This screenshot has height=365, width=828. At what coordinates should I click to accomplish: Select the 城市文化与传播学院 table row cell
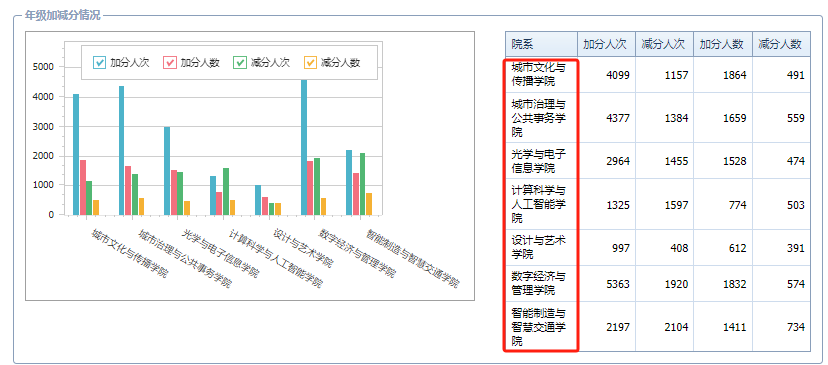point(541,75)
